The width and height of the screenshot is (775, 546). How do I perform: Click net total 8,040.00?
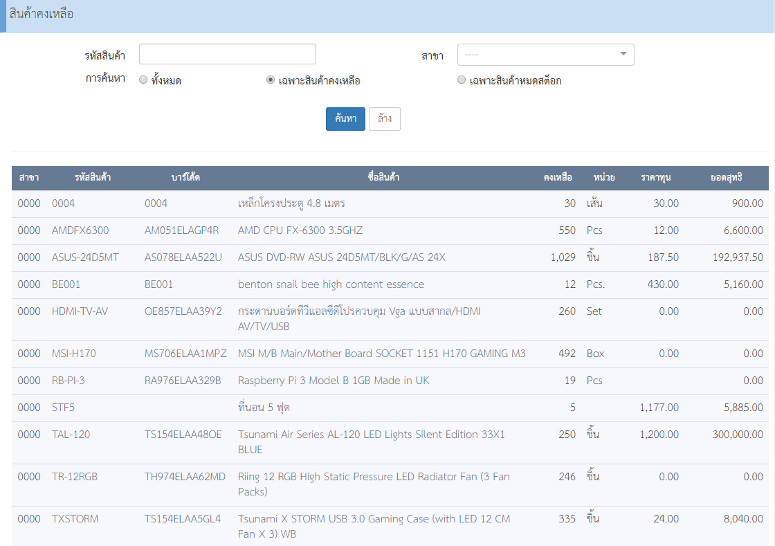pyautogui.click(x=743, y=519)
